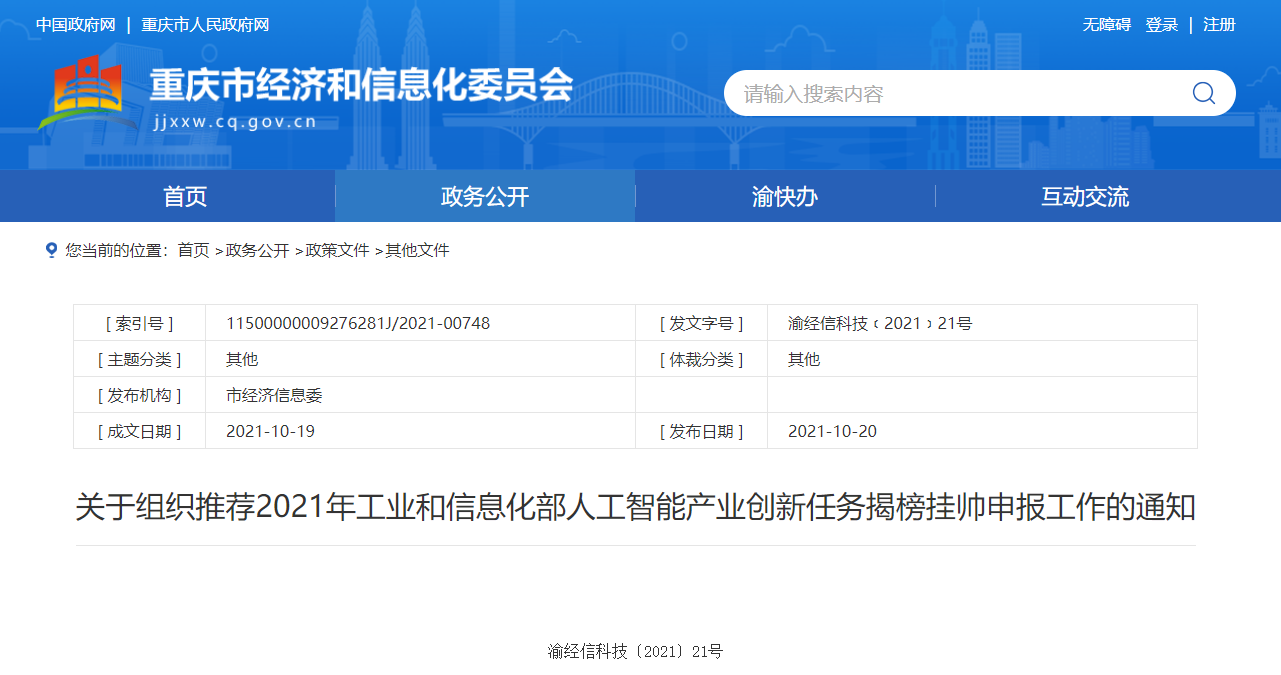Click 政务公开 in the breadcrumb

[257, 250]
